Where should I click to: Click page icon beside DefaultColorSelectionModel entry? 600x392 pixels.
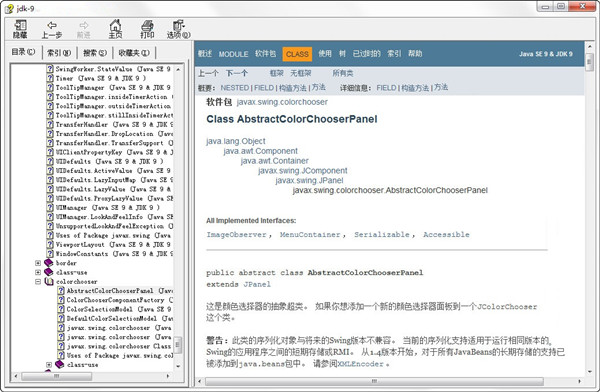pyautogui.click(x=61, y=318)
